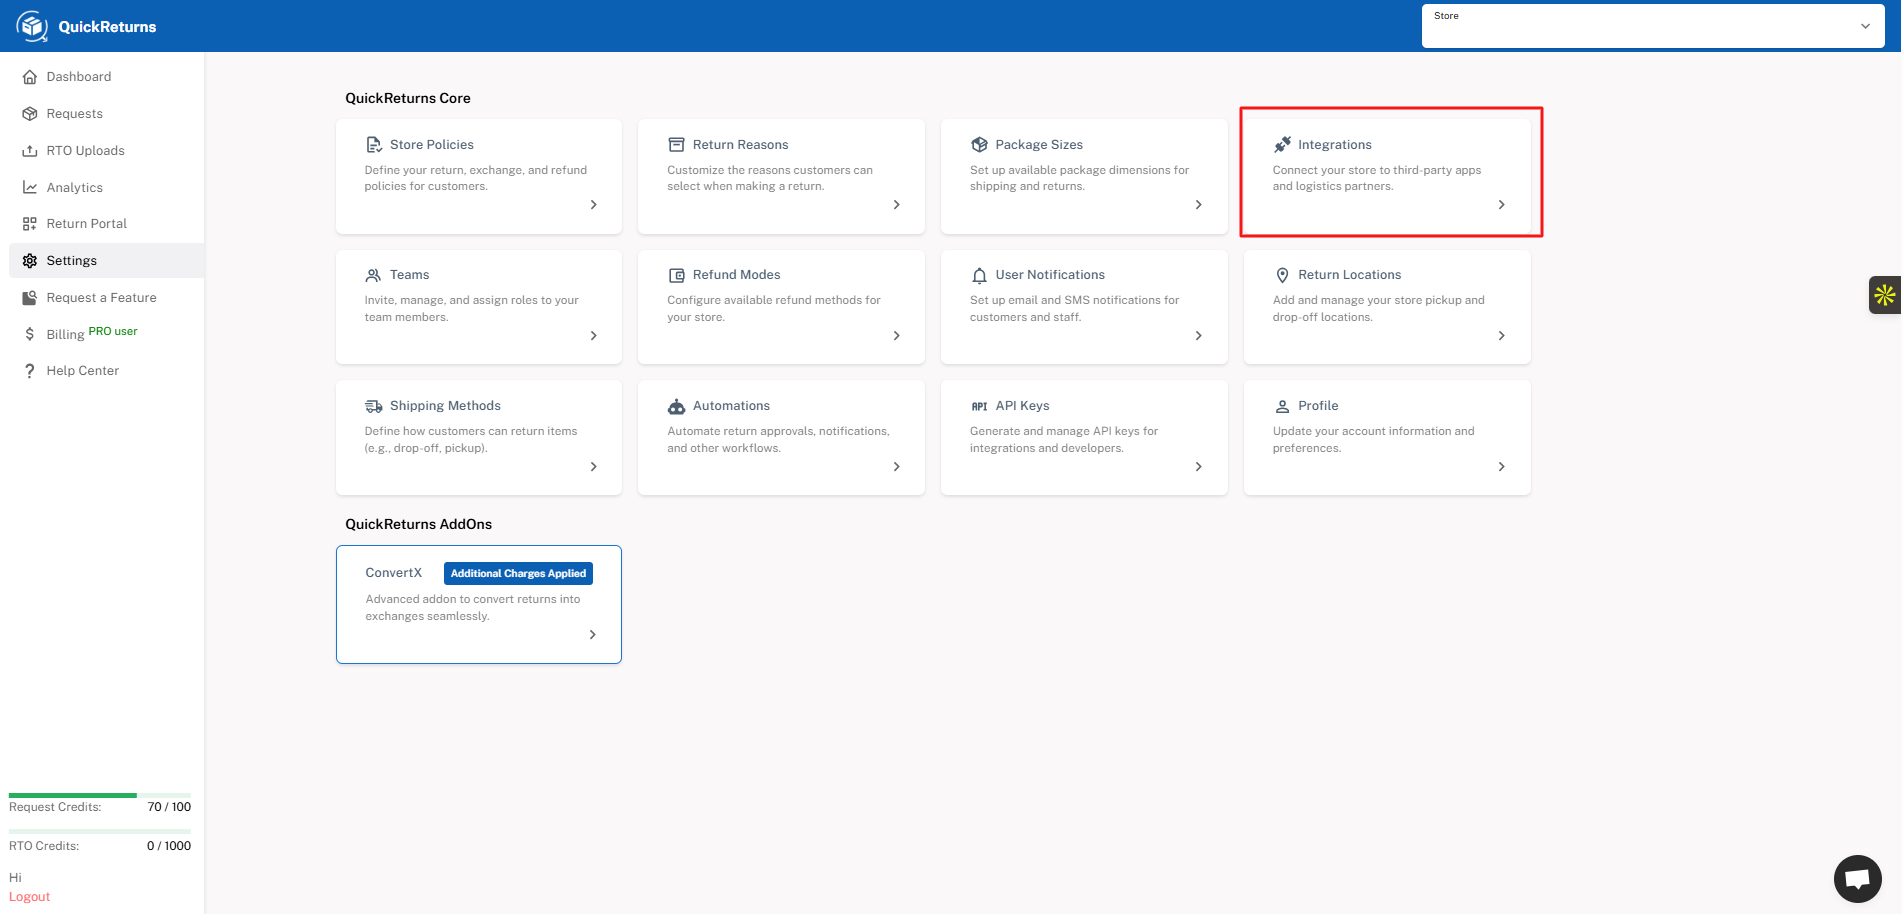The width and height of the screenshot is (1903, 914).
Task: Click the yellow asterisk widget icon
Action: tap(1884, 295)
